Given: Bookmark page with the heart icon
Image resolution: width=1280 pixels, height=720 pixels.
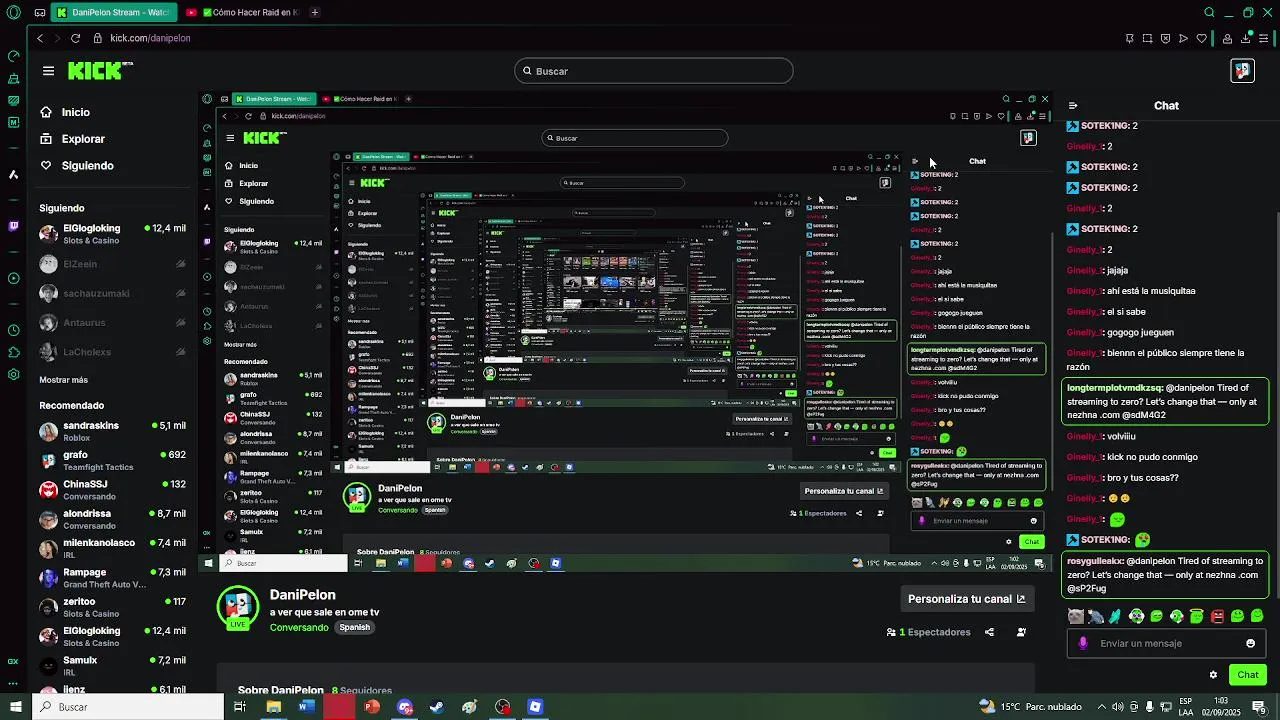Looking at the screenshot, I should (x=1201, y=39).
